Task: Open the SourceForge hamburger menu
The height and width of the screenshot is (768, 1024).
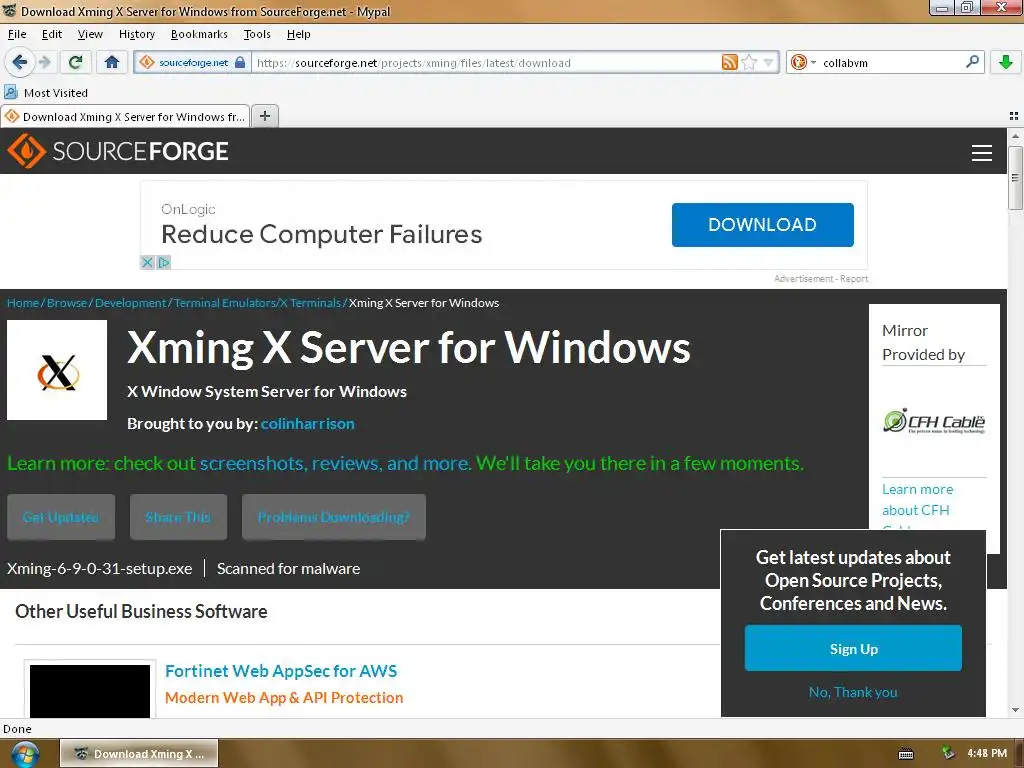Action: [982, 153]
